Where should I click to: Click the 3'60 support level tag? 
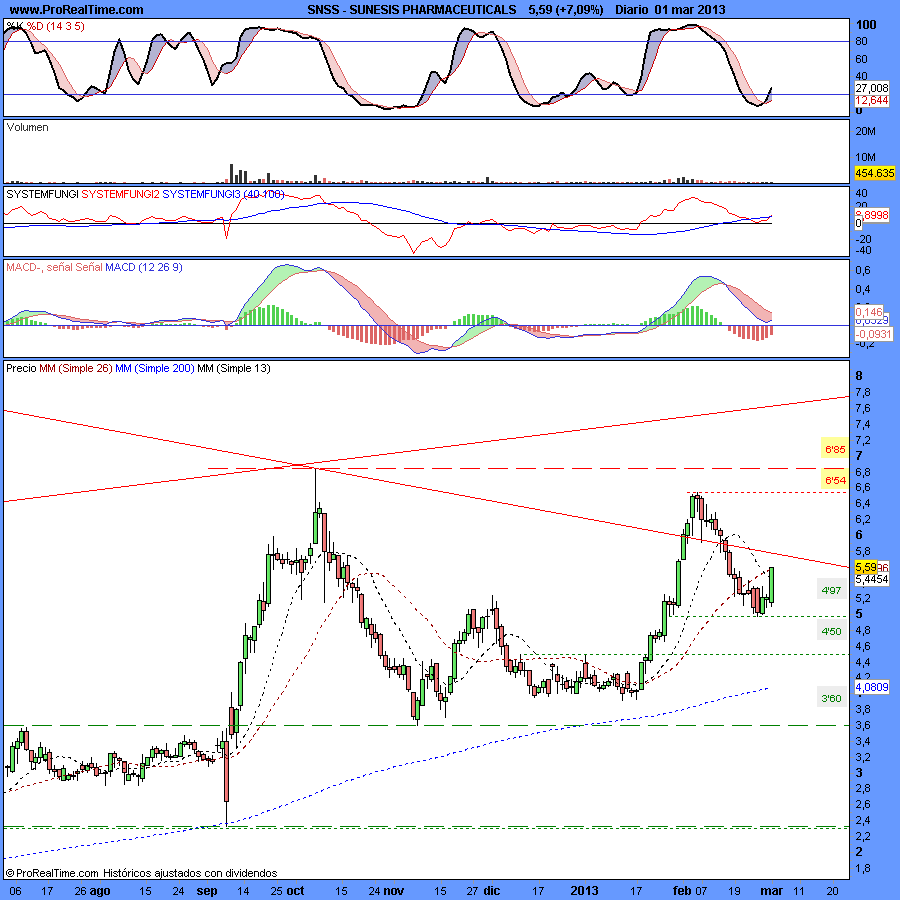(831, 698)
